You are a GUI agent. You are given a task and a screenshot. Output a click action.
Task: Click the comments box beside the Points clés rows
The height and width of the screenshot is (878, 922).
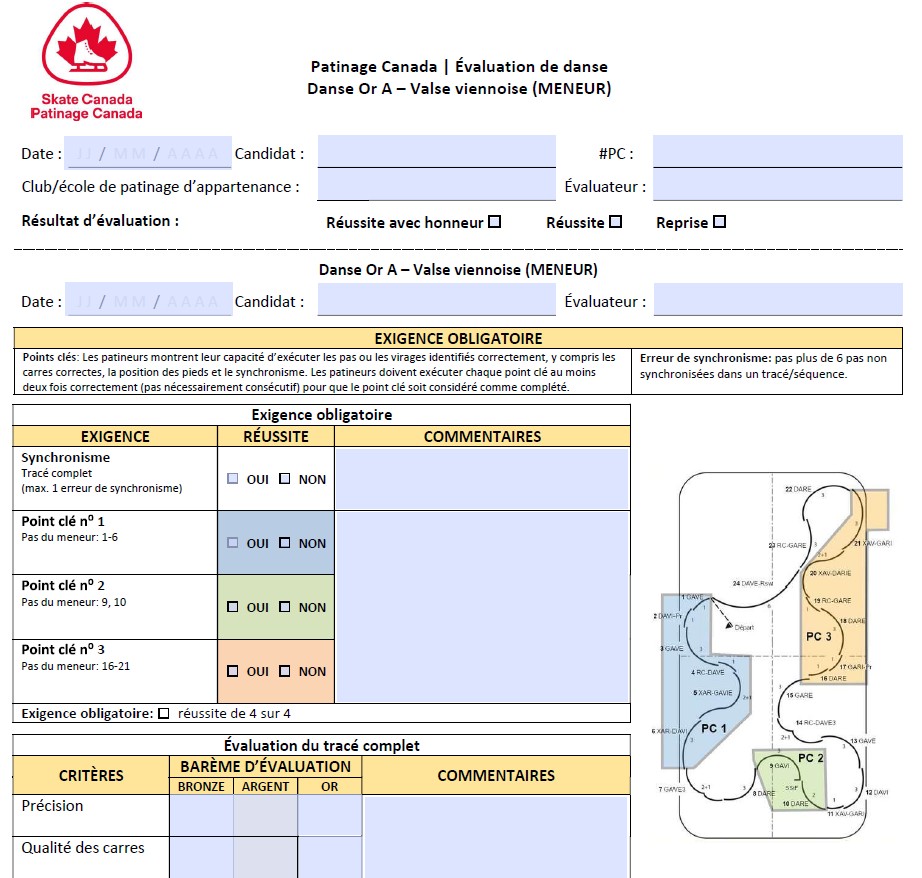point(482,607)
